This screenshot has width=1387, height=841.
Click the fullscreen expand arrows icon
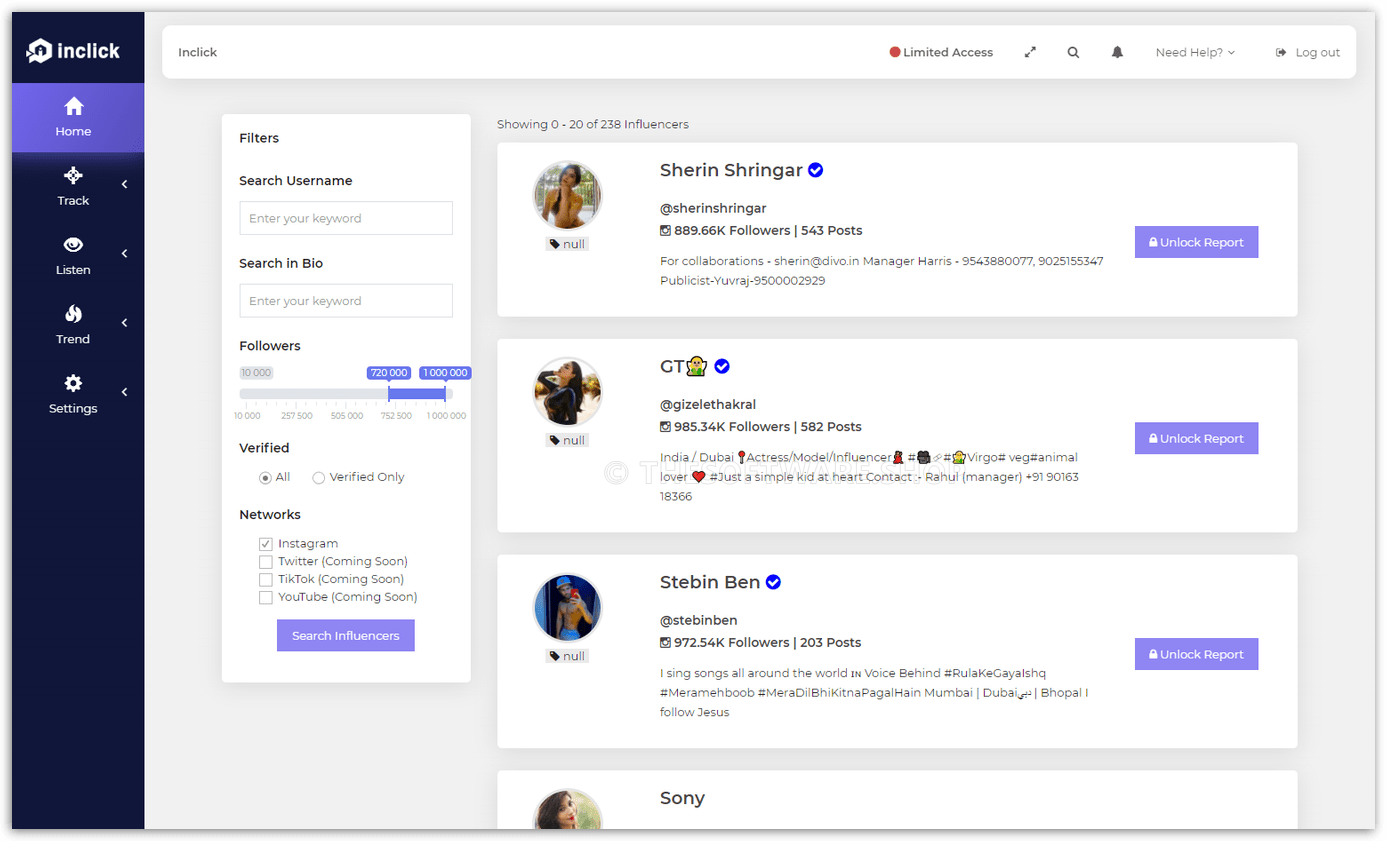(x=1030, y=52)
